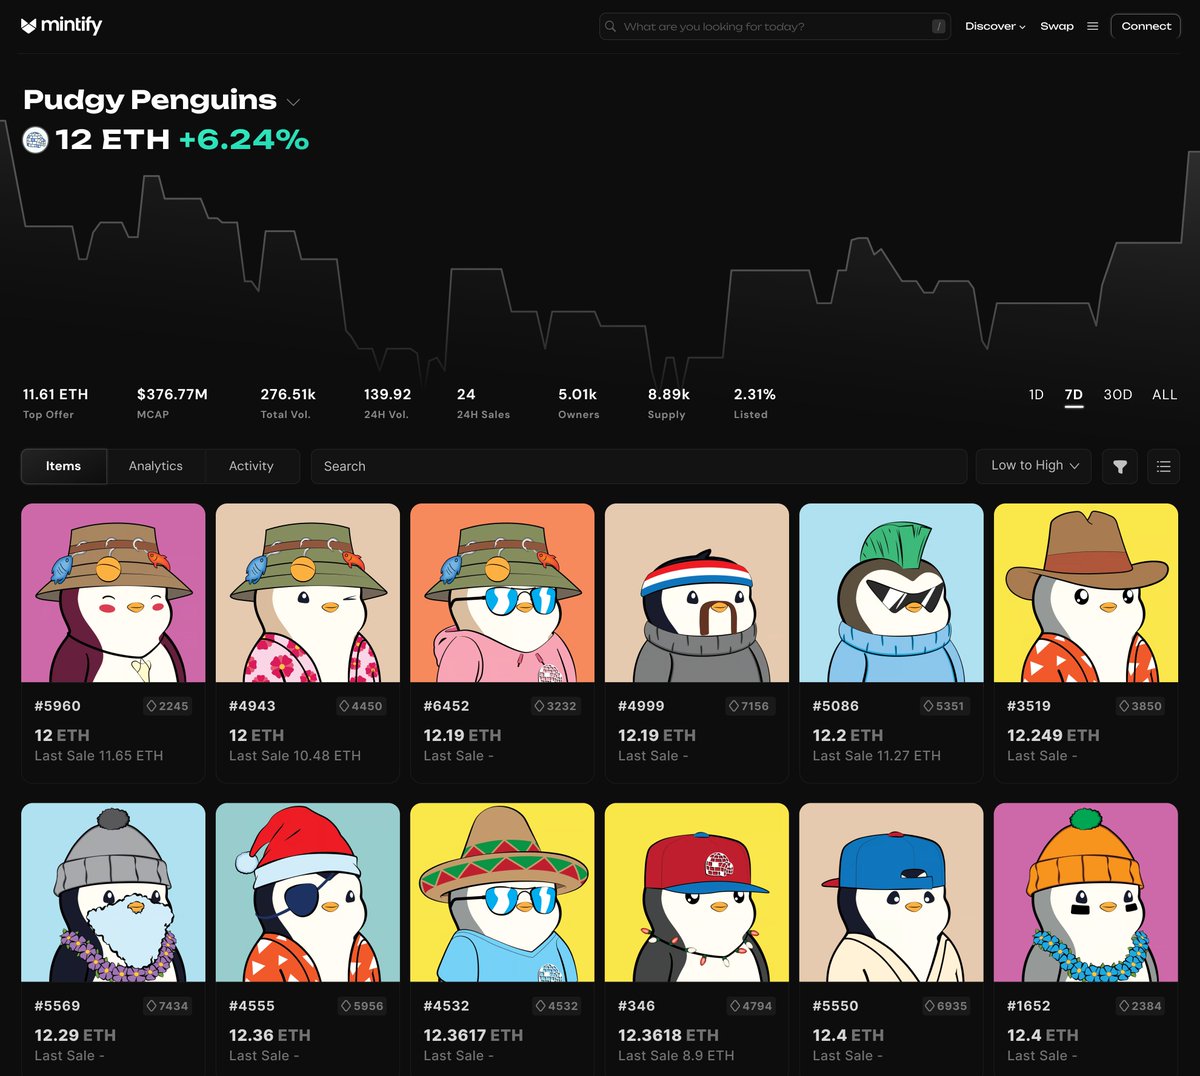Click the 11.61 ETH Top Offer stat
This screenshot has height=1076, width=1200.
(55, 403)
